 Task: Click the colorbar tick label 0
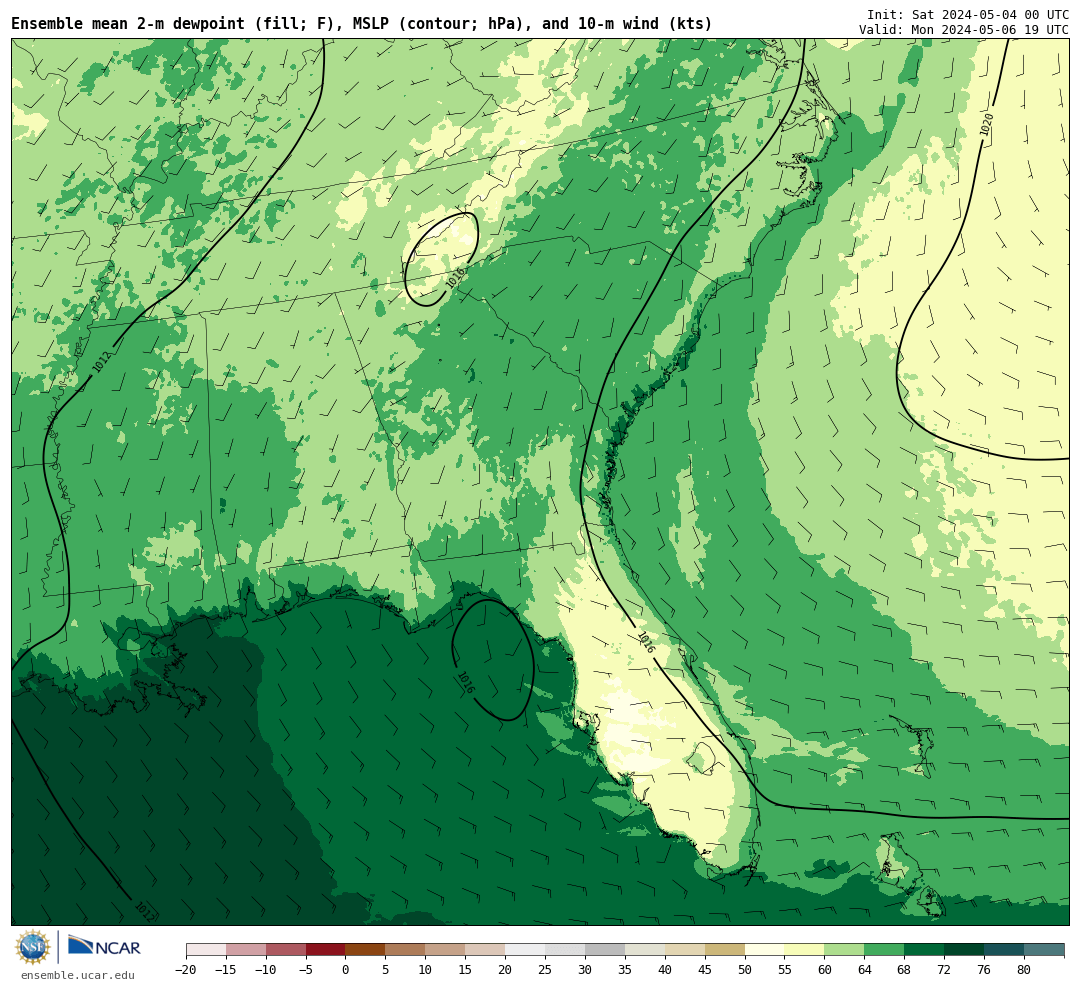[x=345, y=970]
